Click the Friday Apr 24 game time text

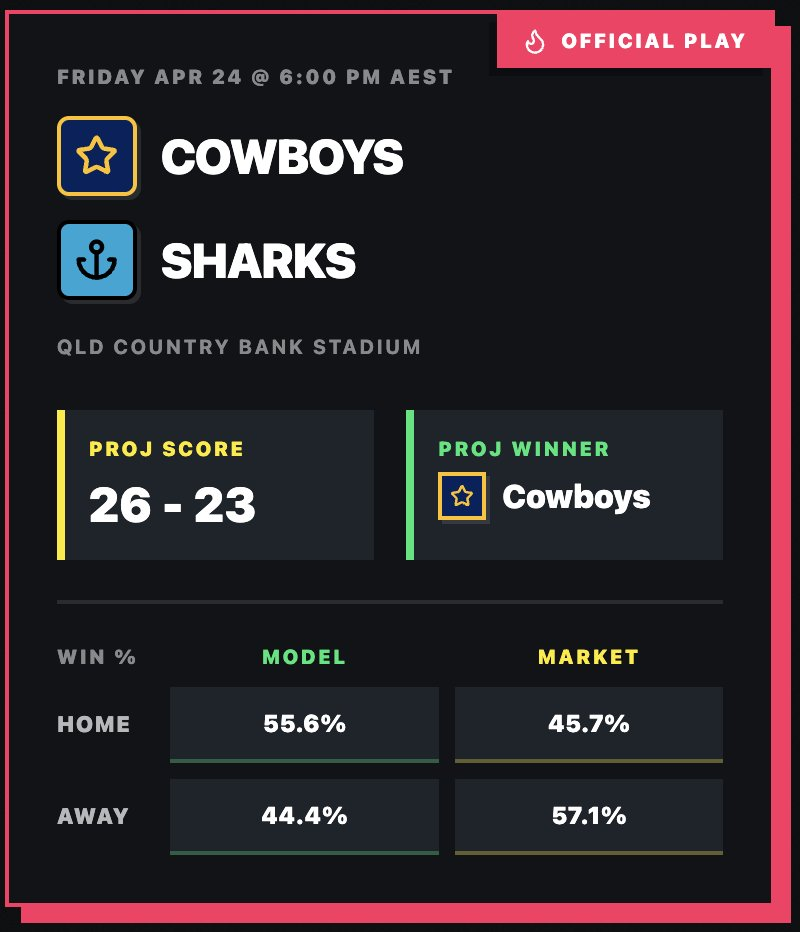[255, 77]
